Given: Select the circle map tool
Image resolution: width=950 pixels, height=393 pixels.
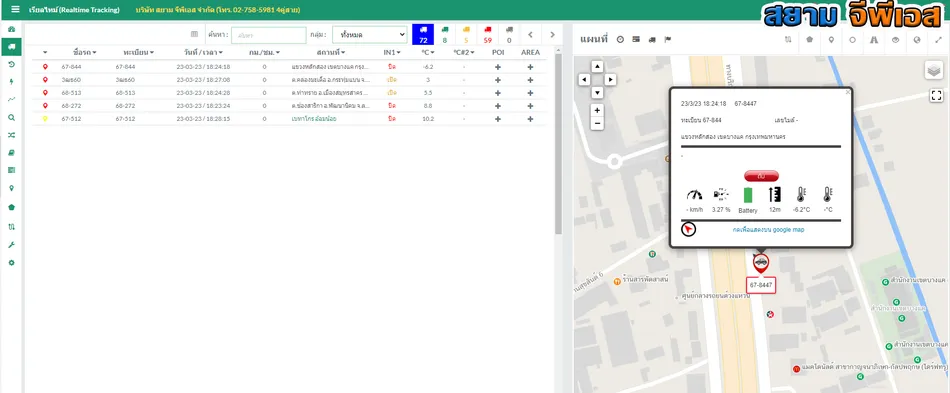Looking at the screenshot, I should pyautogui.click(x=852, y=39).
